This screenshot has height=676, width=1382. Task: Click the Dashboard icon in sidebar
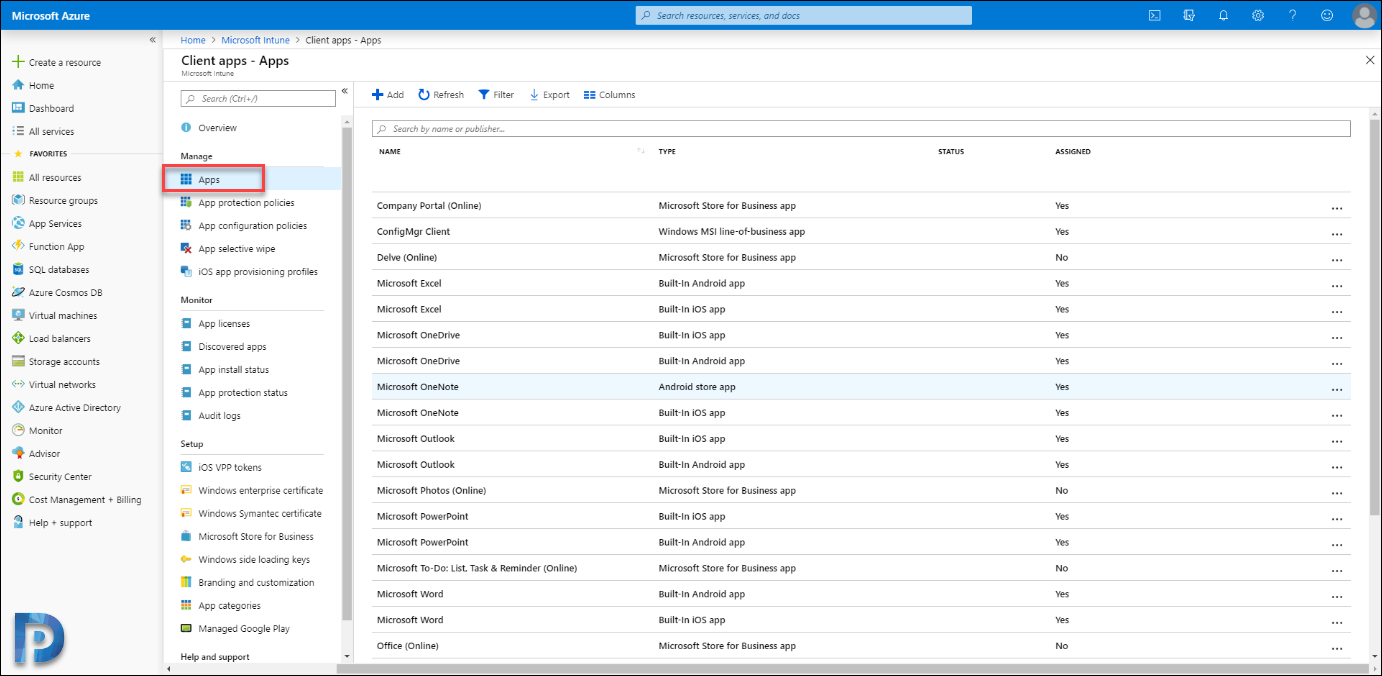click(x=18, y=108)
